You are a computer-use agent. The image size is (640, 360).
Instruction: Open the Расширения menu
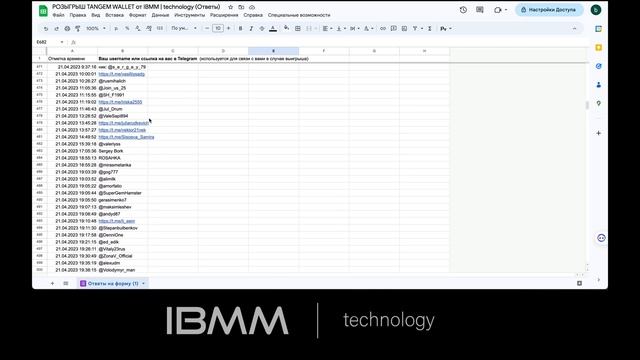pyautogui.click(x=224, y=15)
